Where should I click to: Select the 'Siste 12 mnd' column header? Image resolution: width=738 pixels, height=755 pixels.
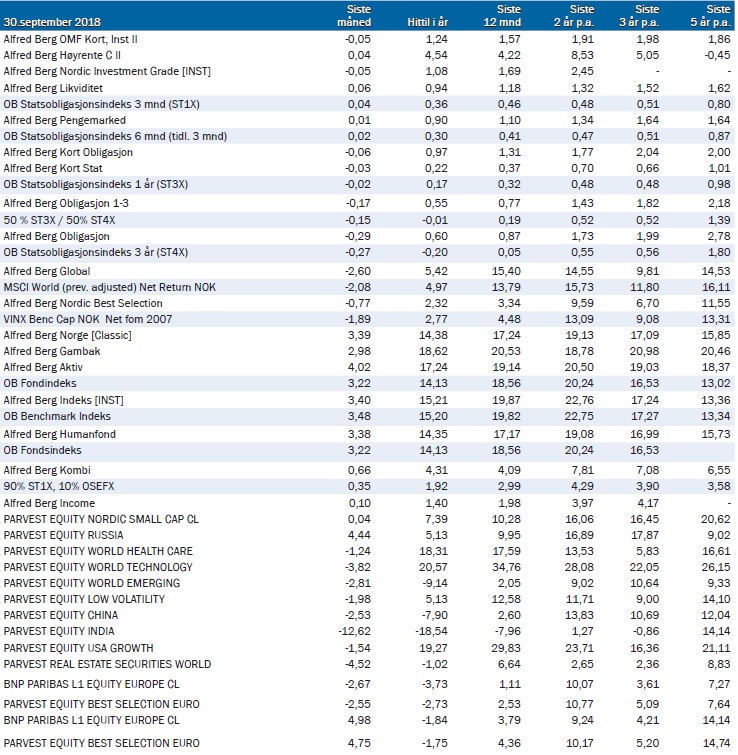[502, 15]
